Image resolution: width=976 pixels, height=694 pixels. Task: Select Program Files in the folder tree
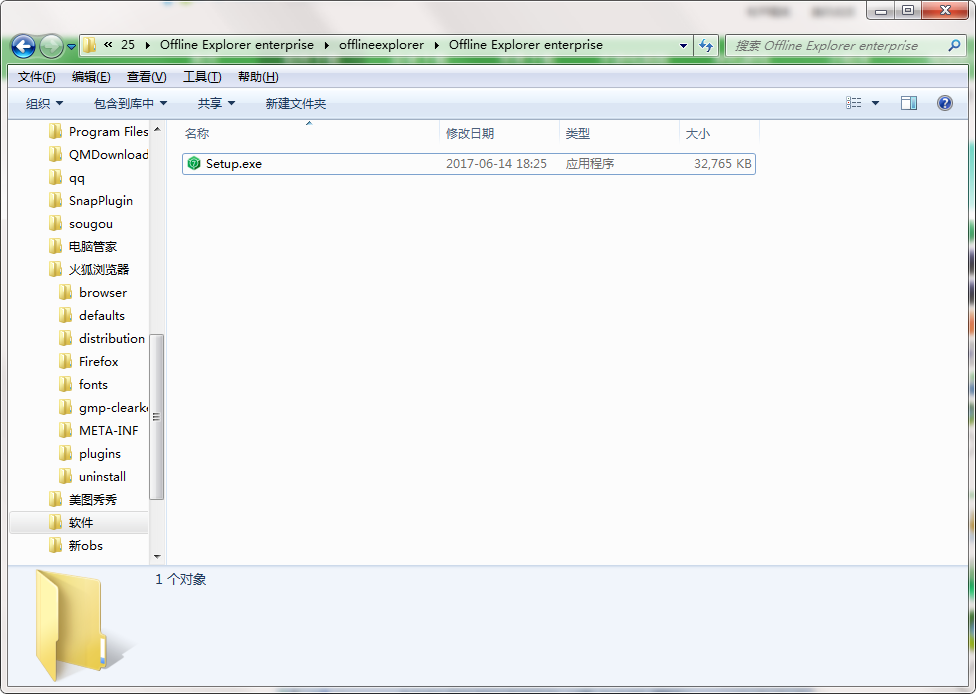click(98, 131)
